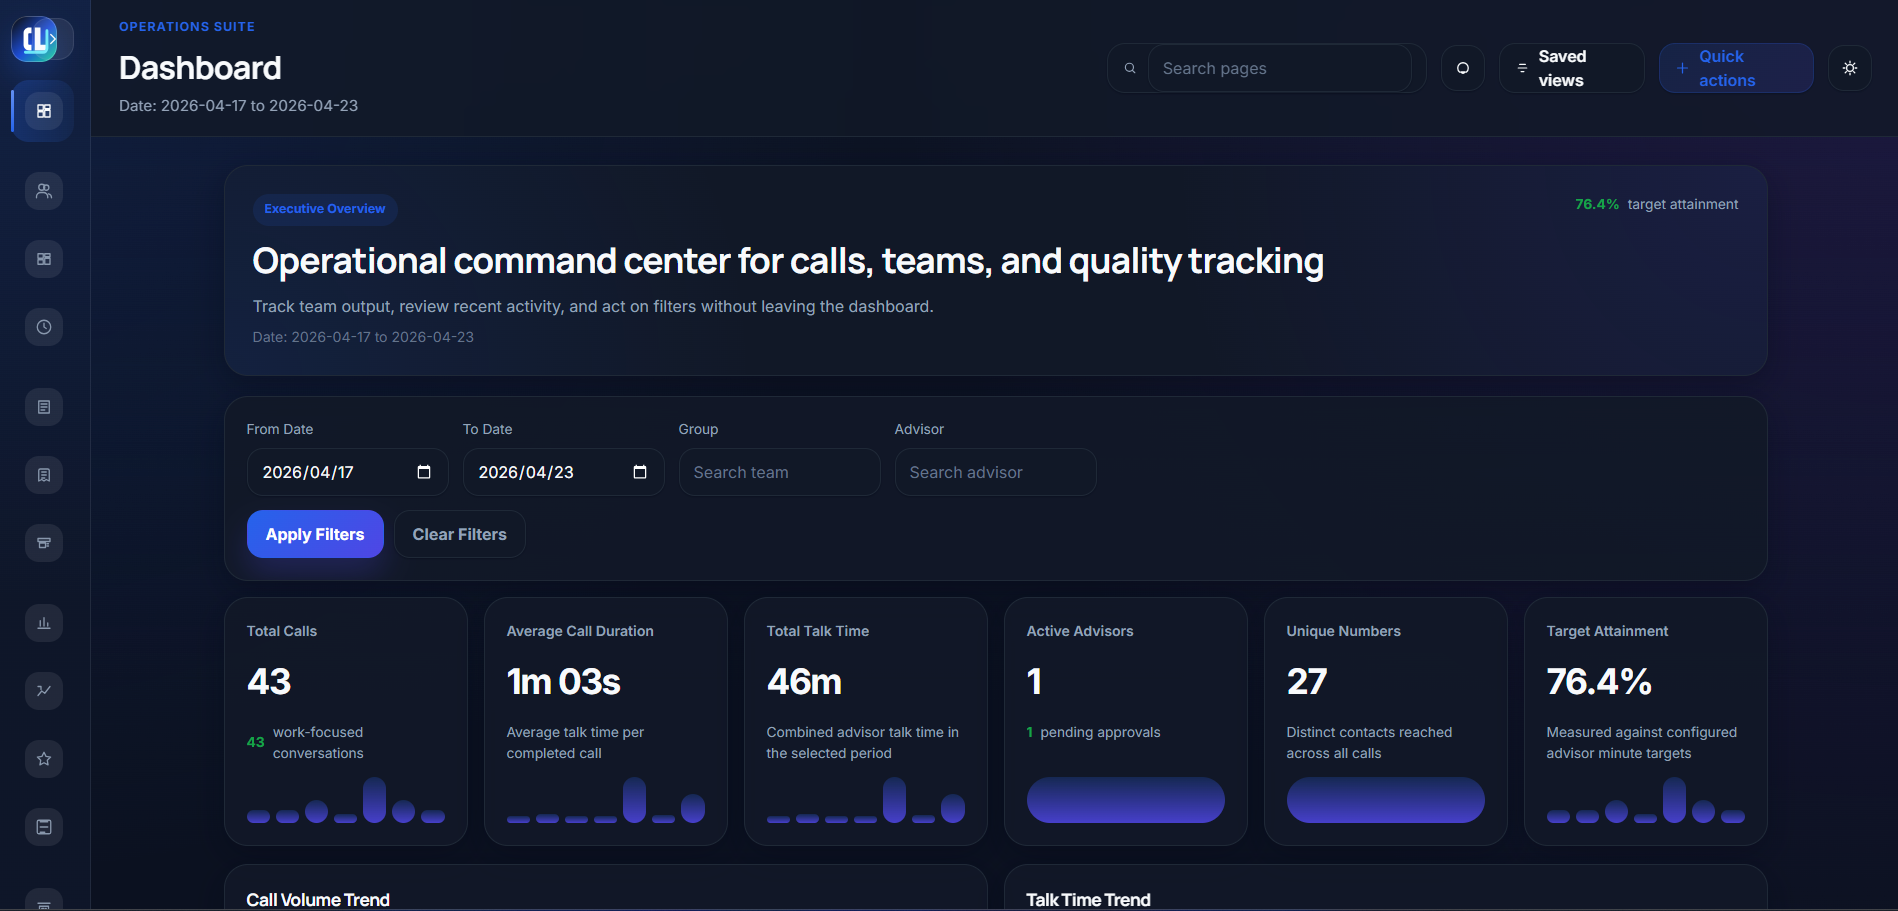Click the Unique Numbers progress bar
This screenshot has width=1898, height=911.
tap(1386, 800)
